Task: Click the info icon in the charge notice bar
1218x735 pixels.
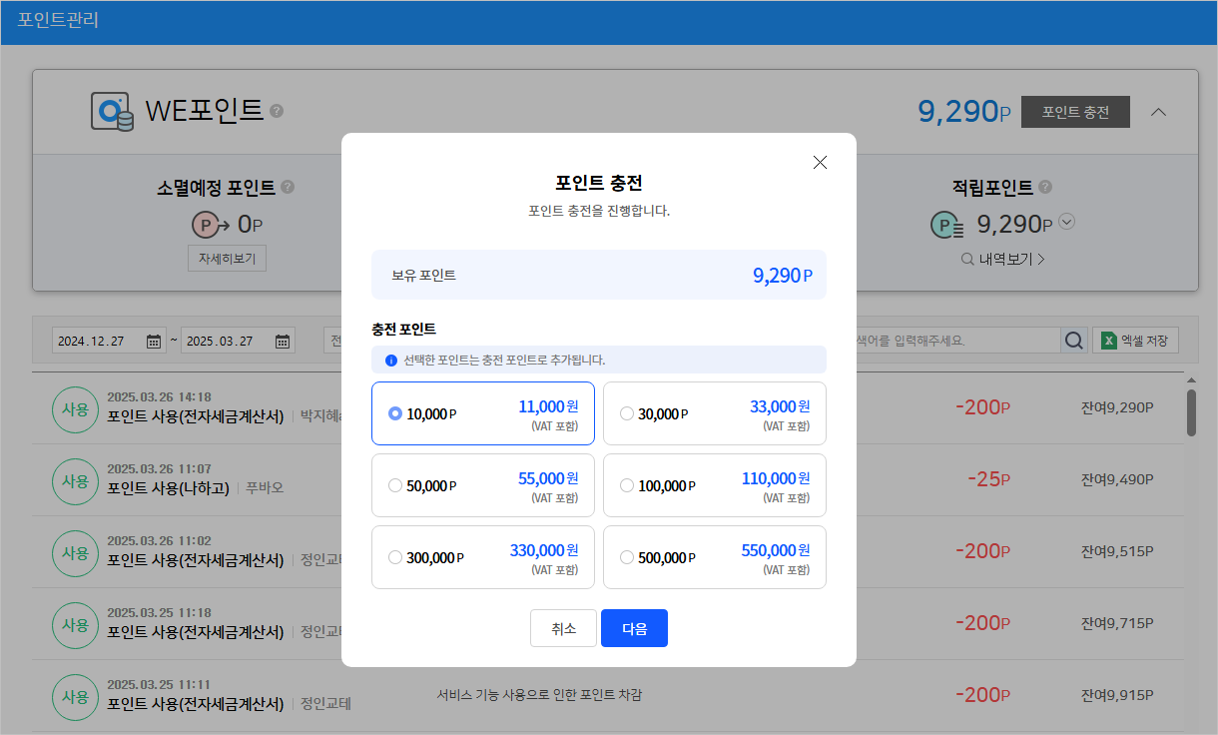Action: pos(390,359)
